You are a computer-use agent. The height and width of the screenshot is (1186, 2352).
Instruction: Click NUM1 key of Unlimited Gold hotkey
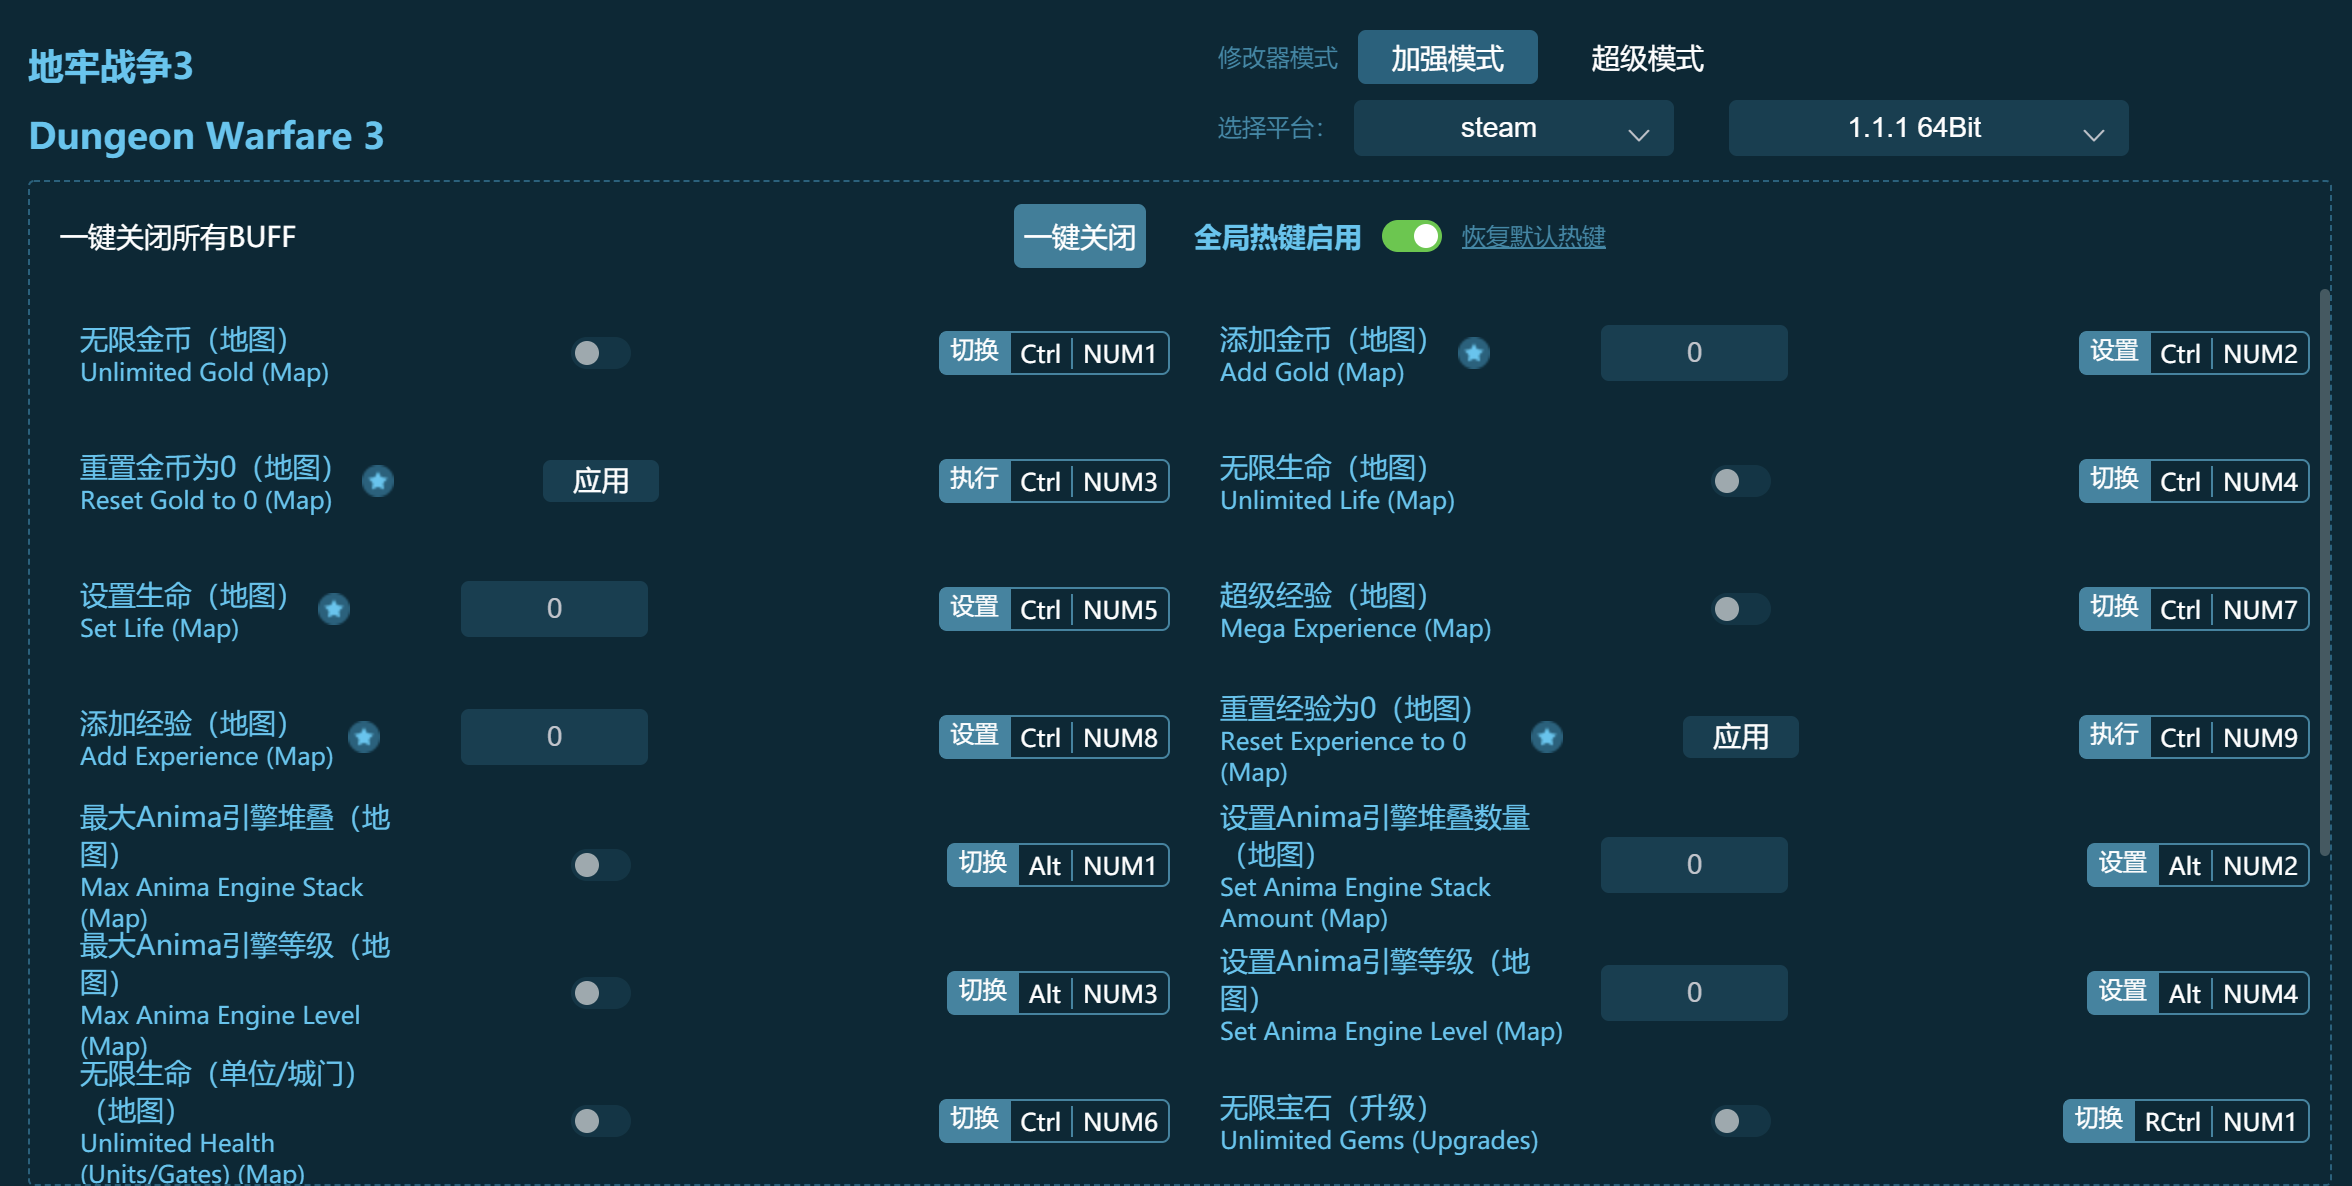point(1120,354)
